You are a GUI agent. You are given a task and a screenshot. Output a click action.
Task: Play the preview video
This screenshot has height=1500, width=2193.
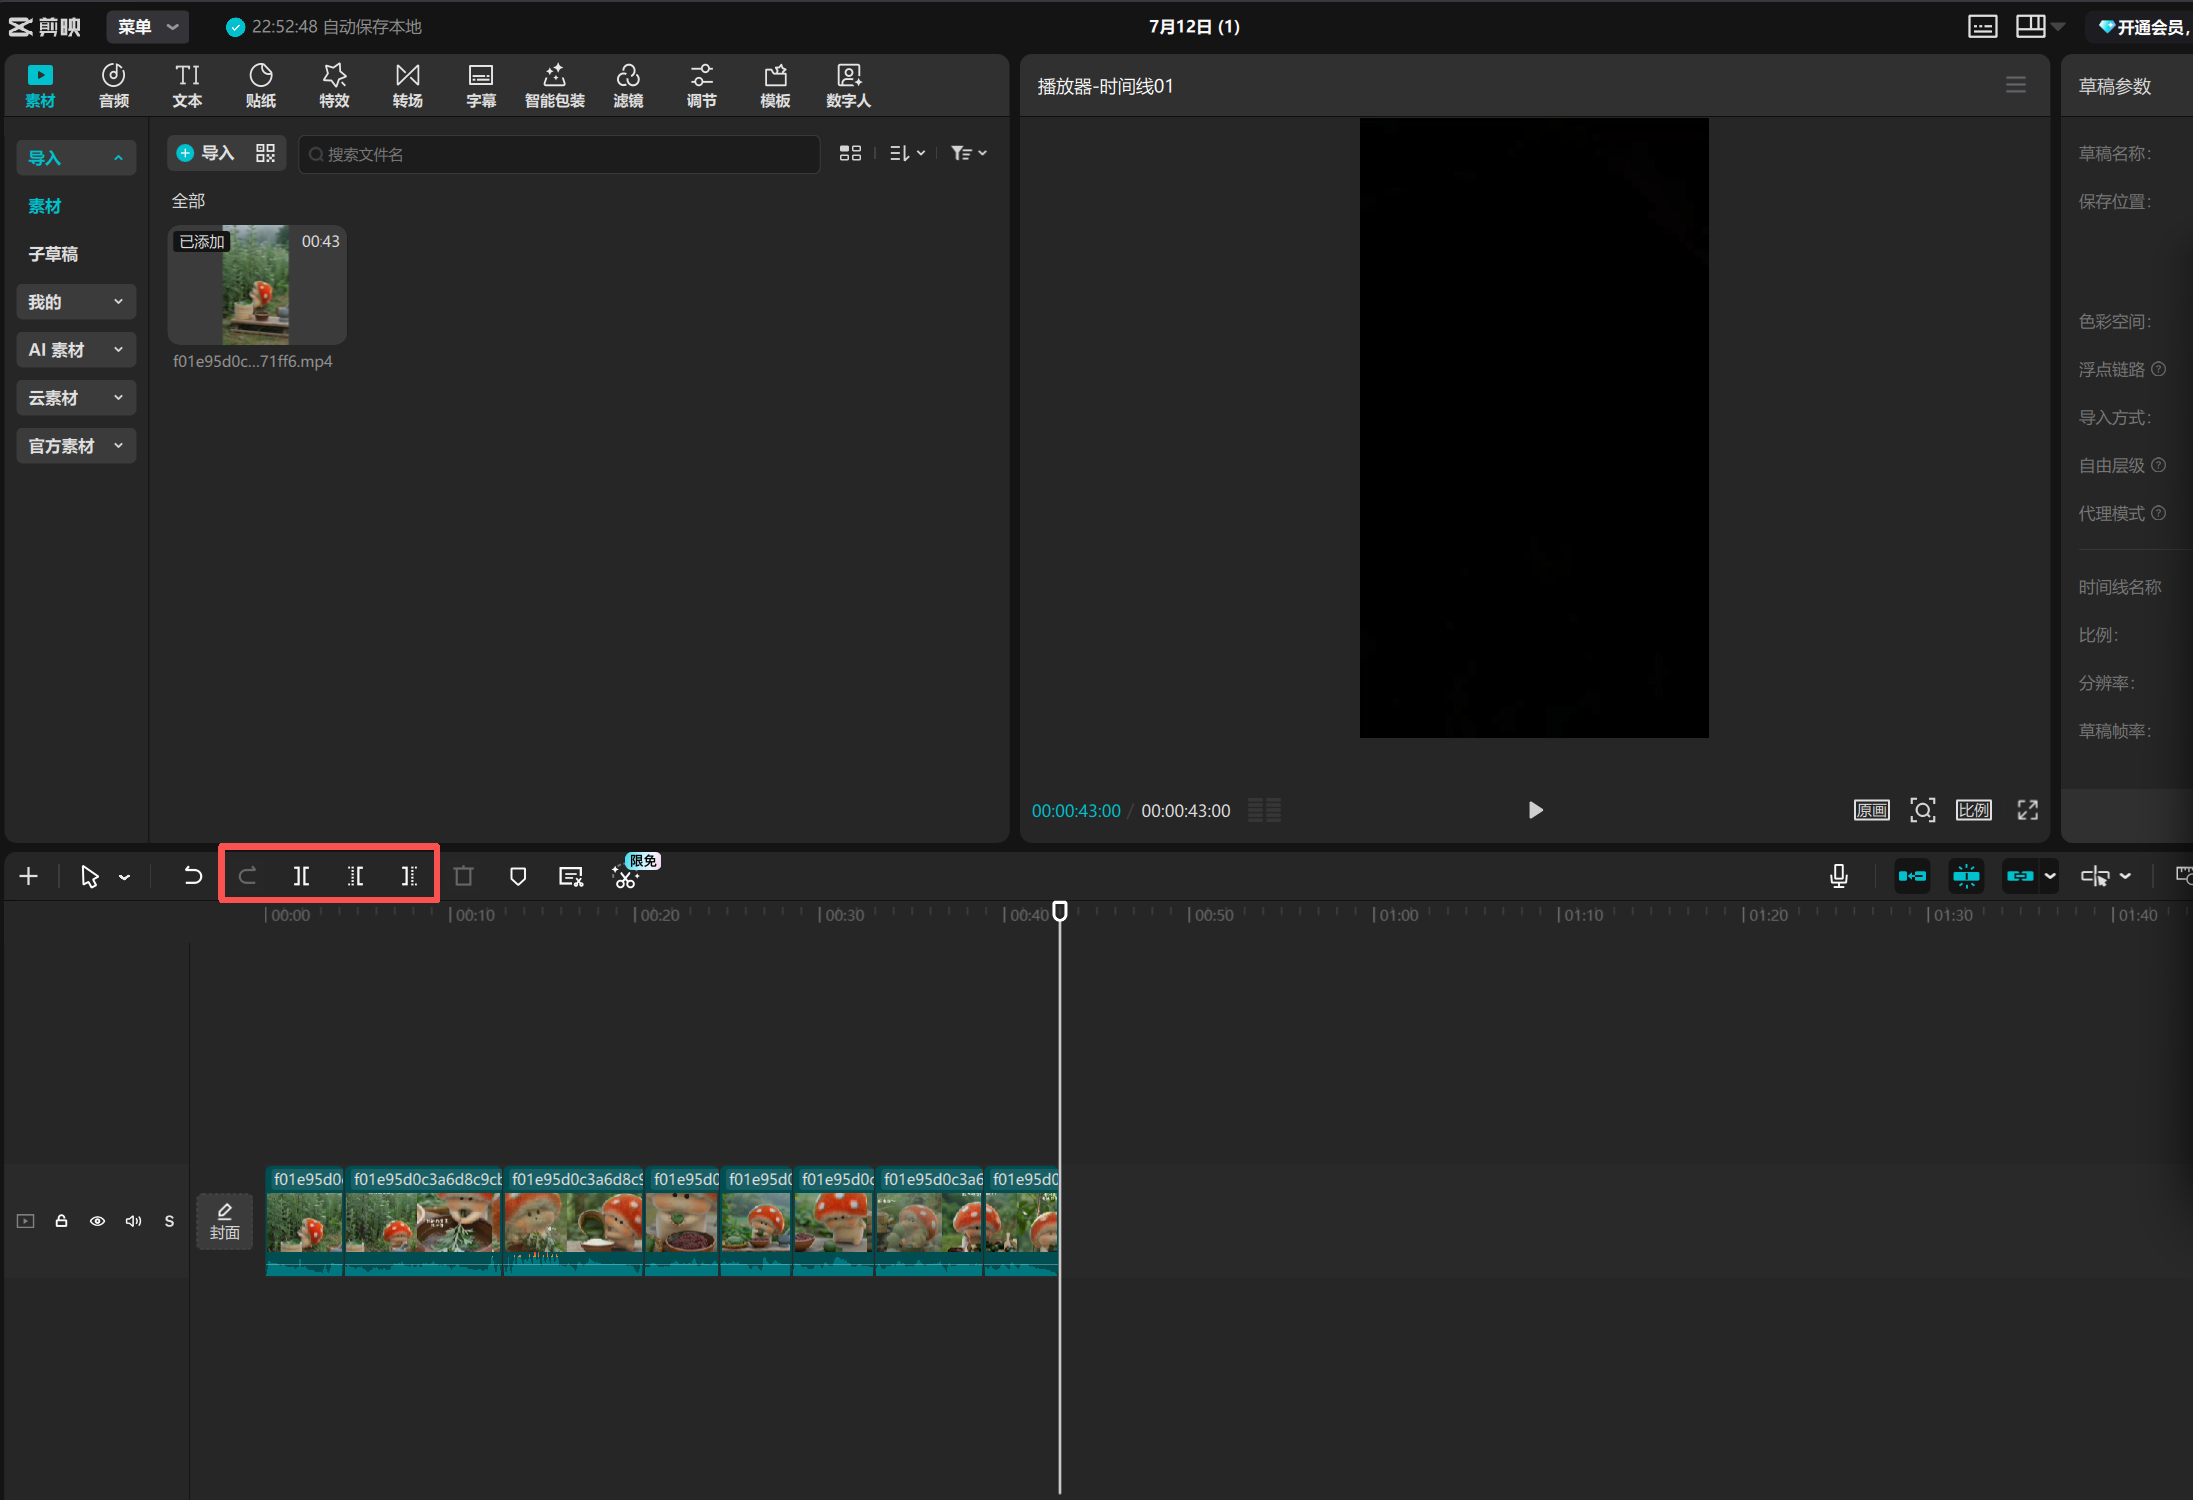point(1535,810)
